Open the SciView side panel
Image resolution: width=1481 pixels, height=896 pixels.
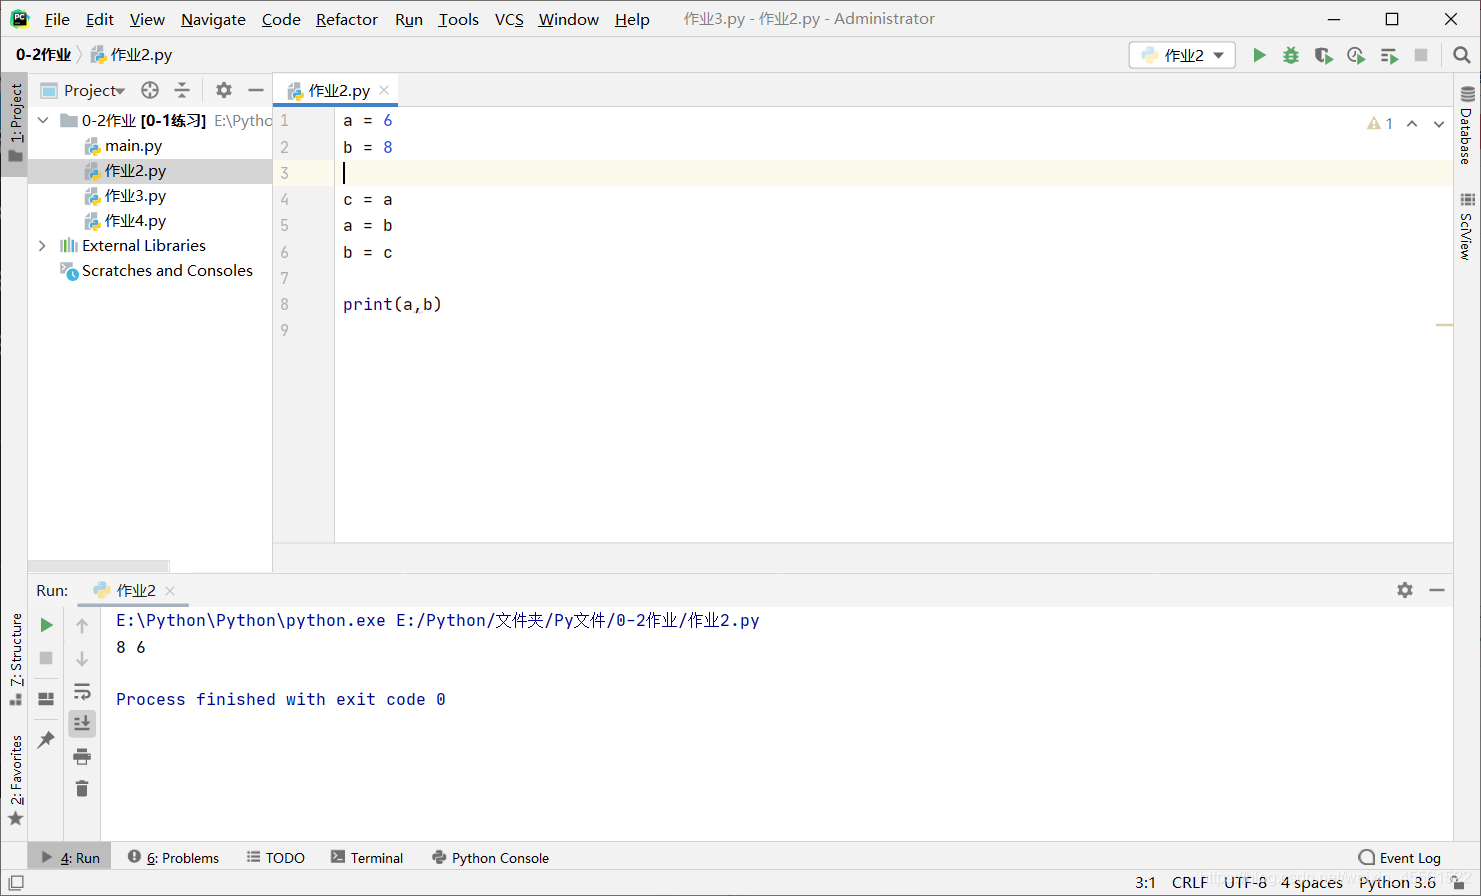tap(1467, 227)
